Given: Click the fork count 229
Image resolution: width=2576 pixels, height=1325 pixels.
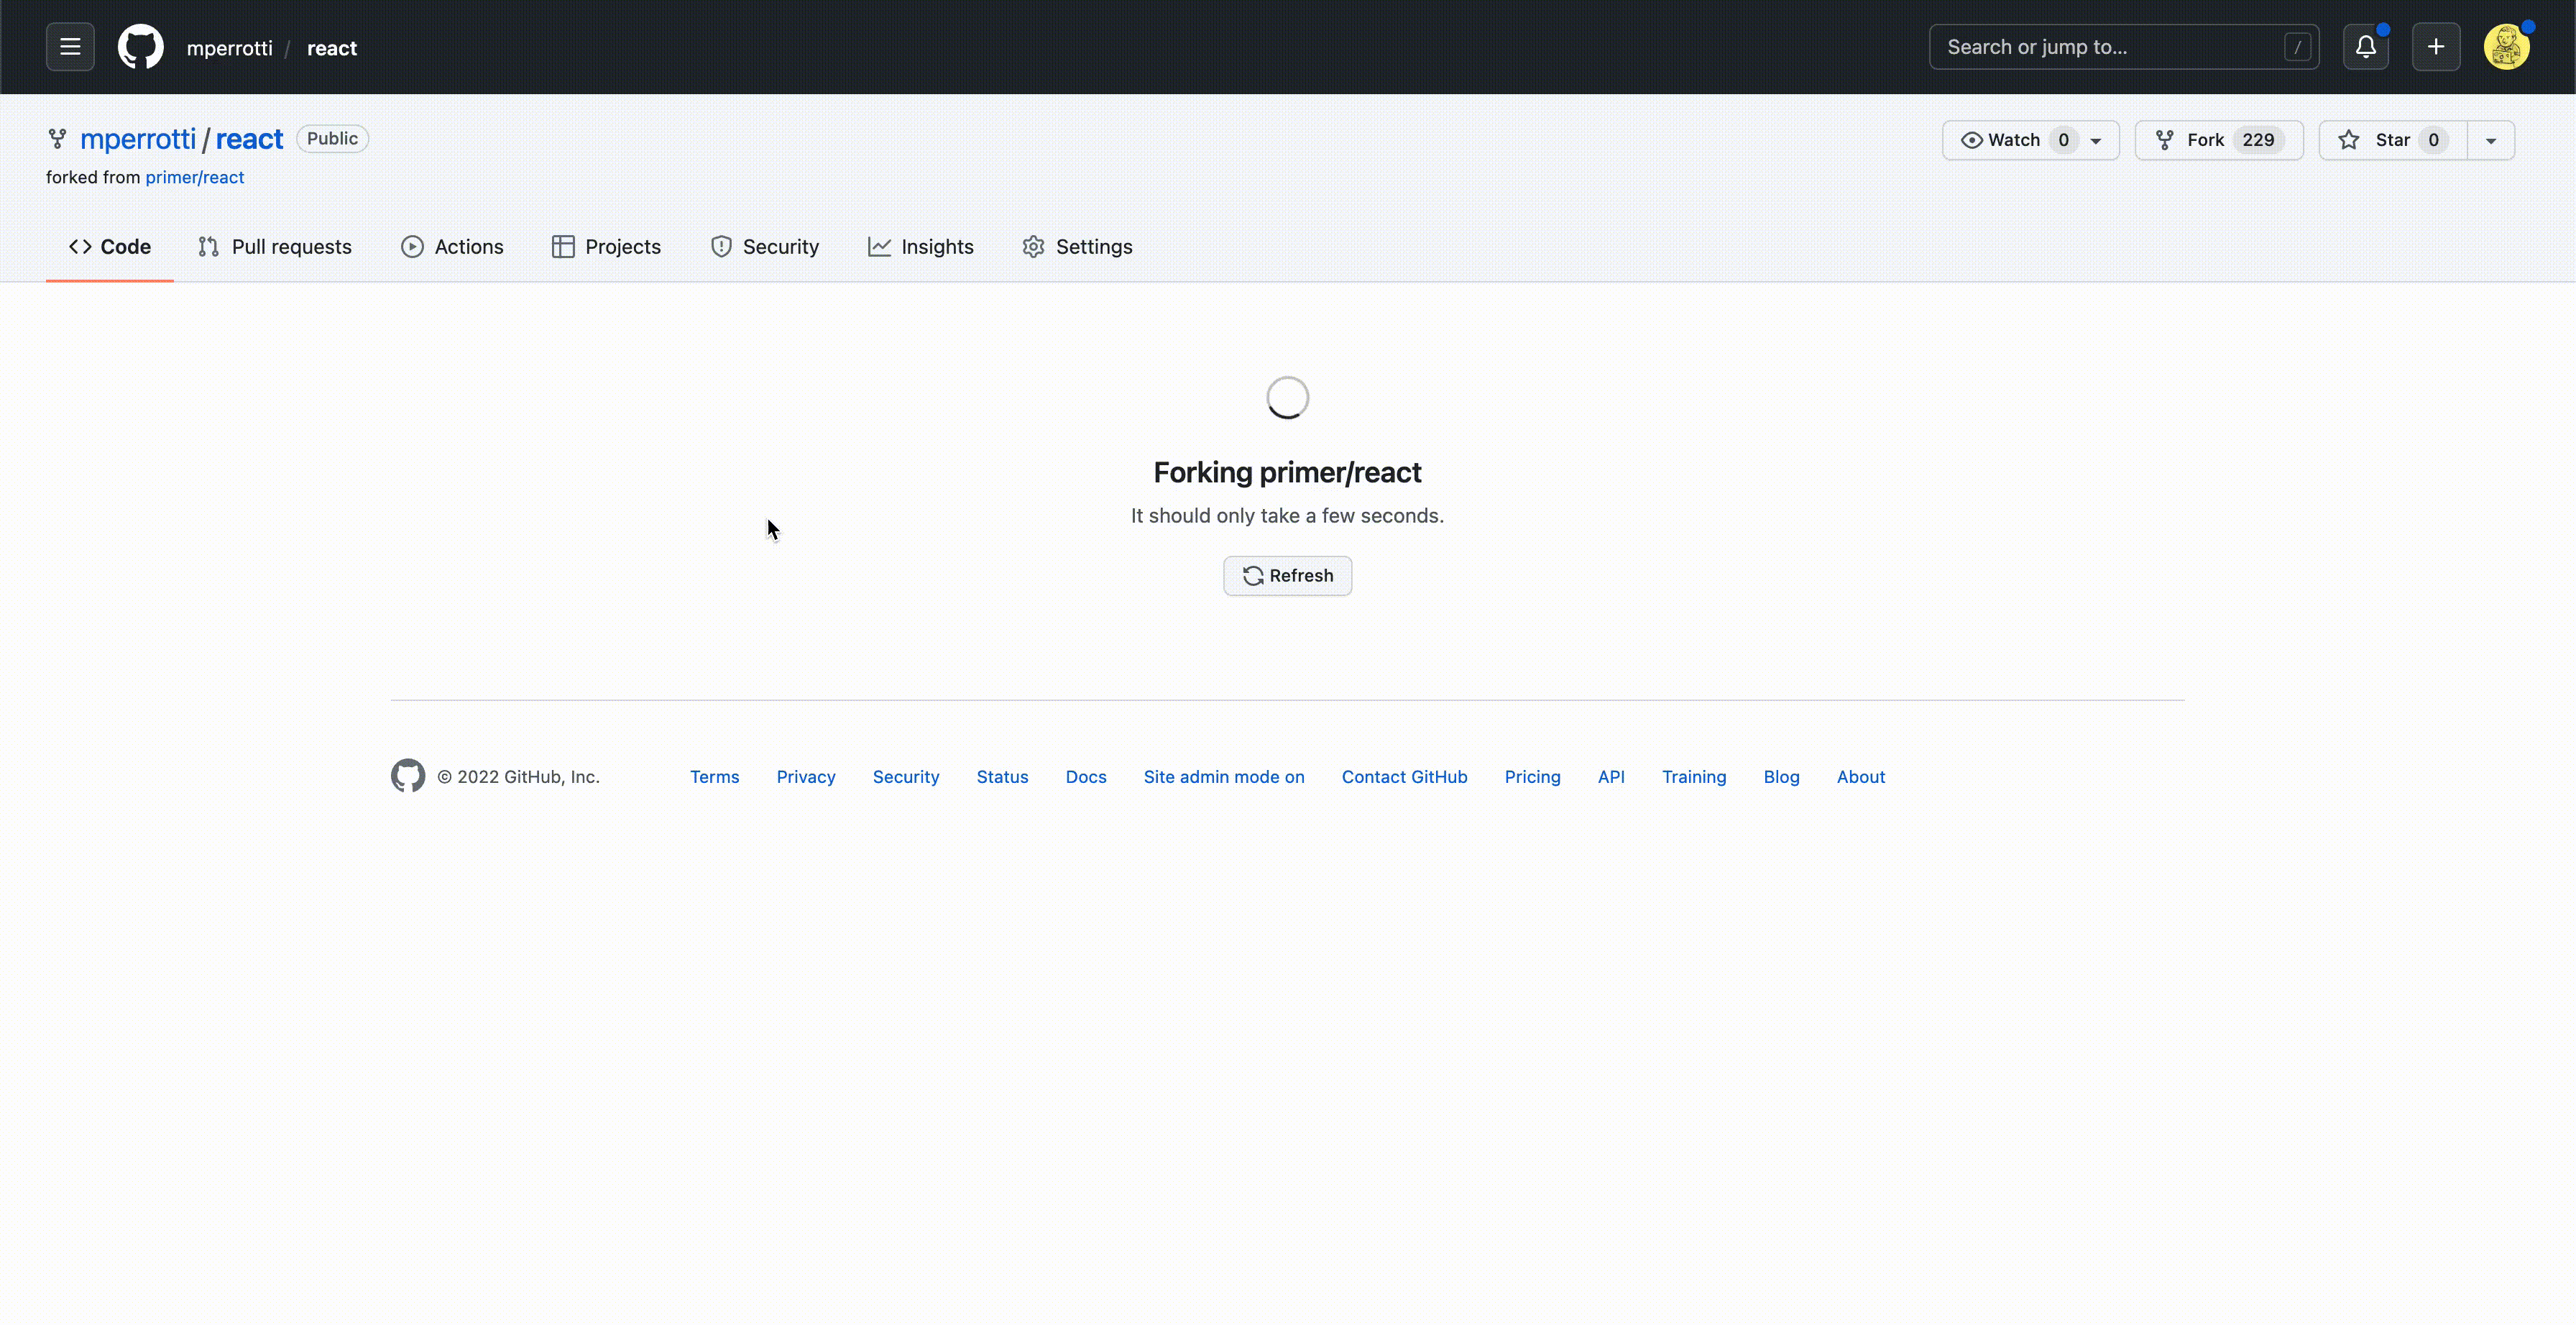Looking at the screenshot, I should point(2258,140).
